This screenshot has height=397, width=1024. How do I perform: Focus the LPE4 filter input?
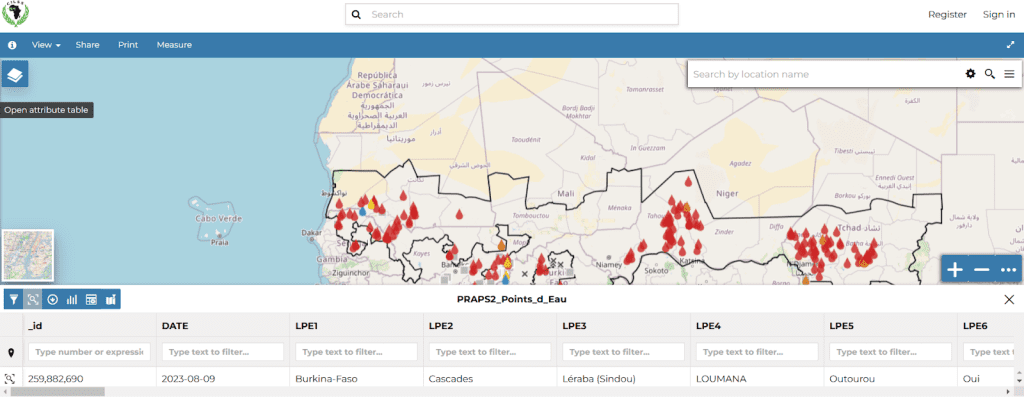[757, 352]
